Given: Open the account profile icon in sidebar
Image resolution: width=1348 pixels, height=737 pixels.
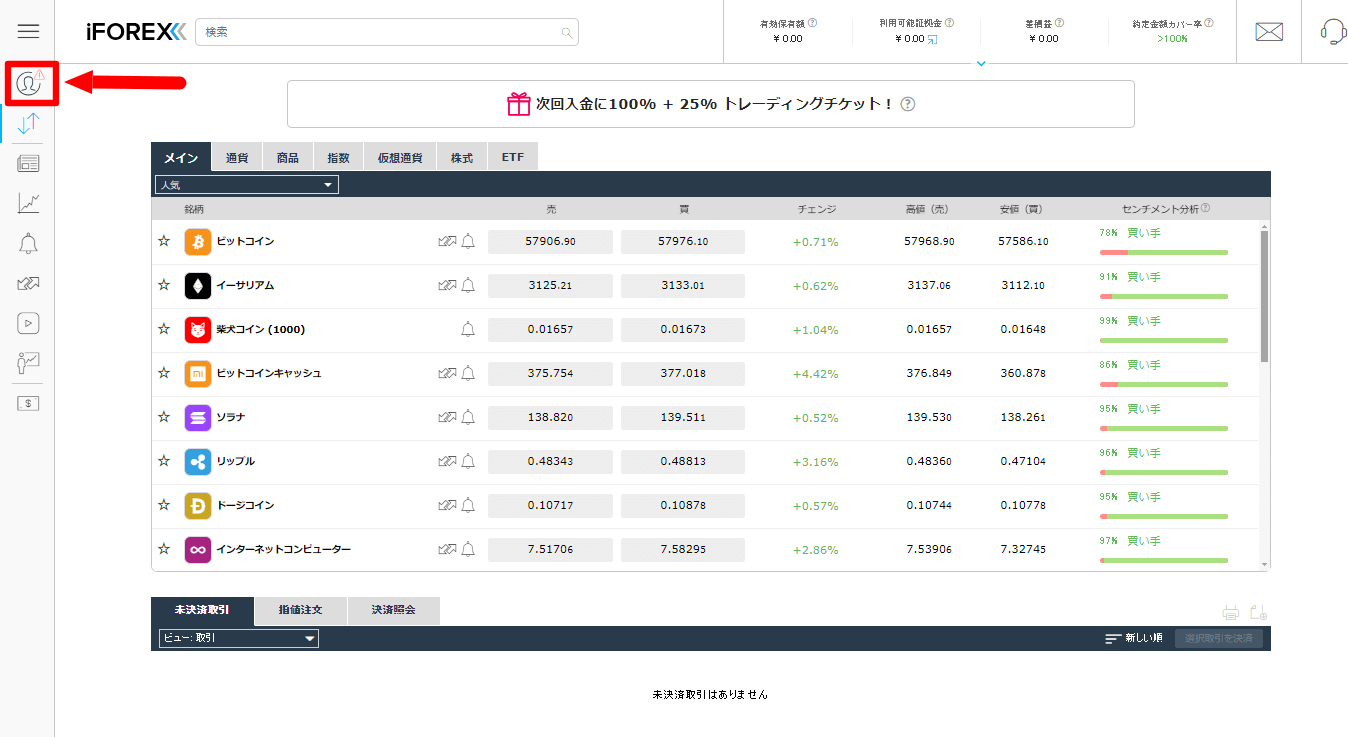Looking at the screenshot, I should (29, 84).
